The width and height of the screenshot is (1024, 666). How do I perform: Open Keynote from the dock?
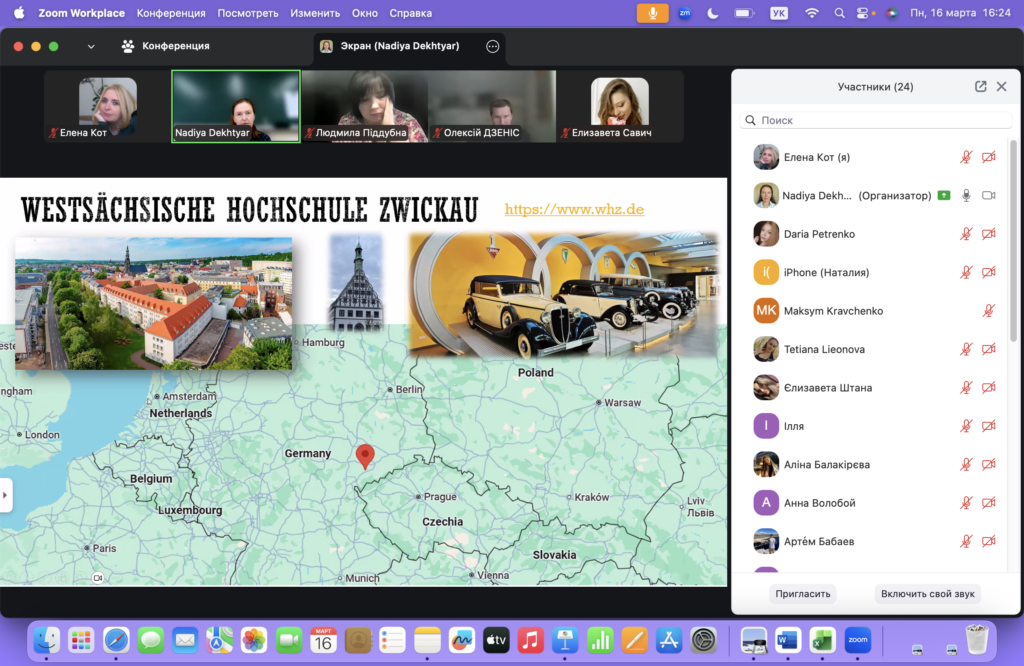[x=565, y=640]
